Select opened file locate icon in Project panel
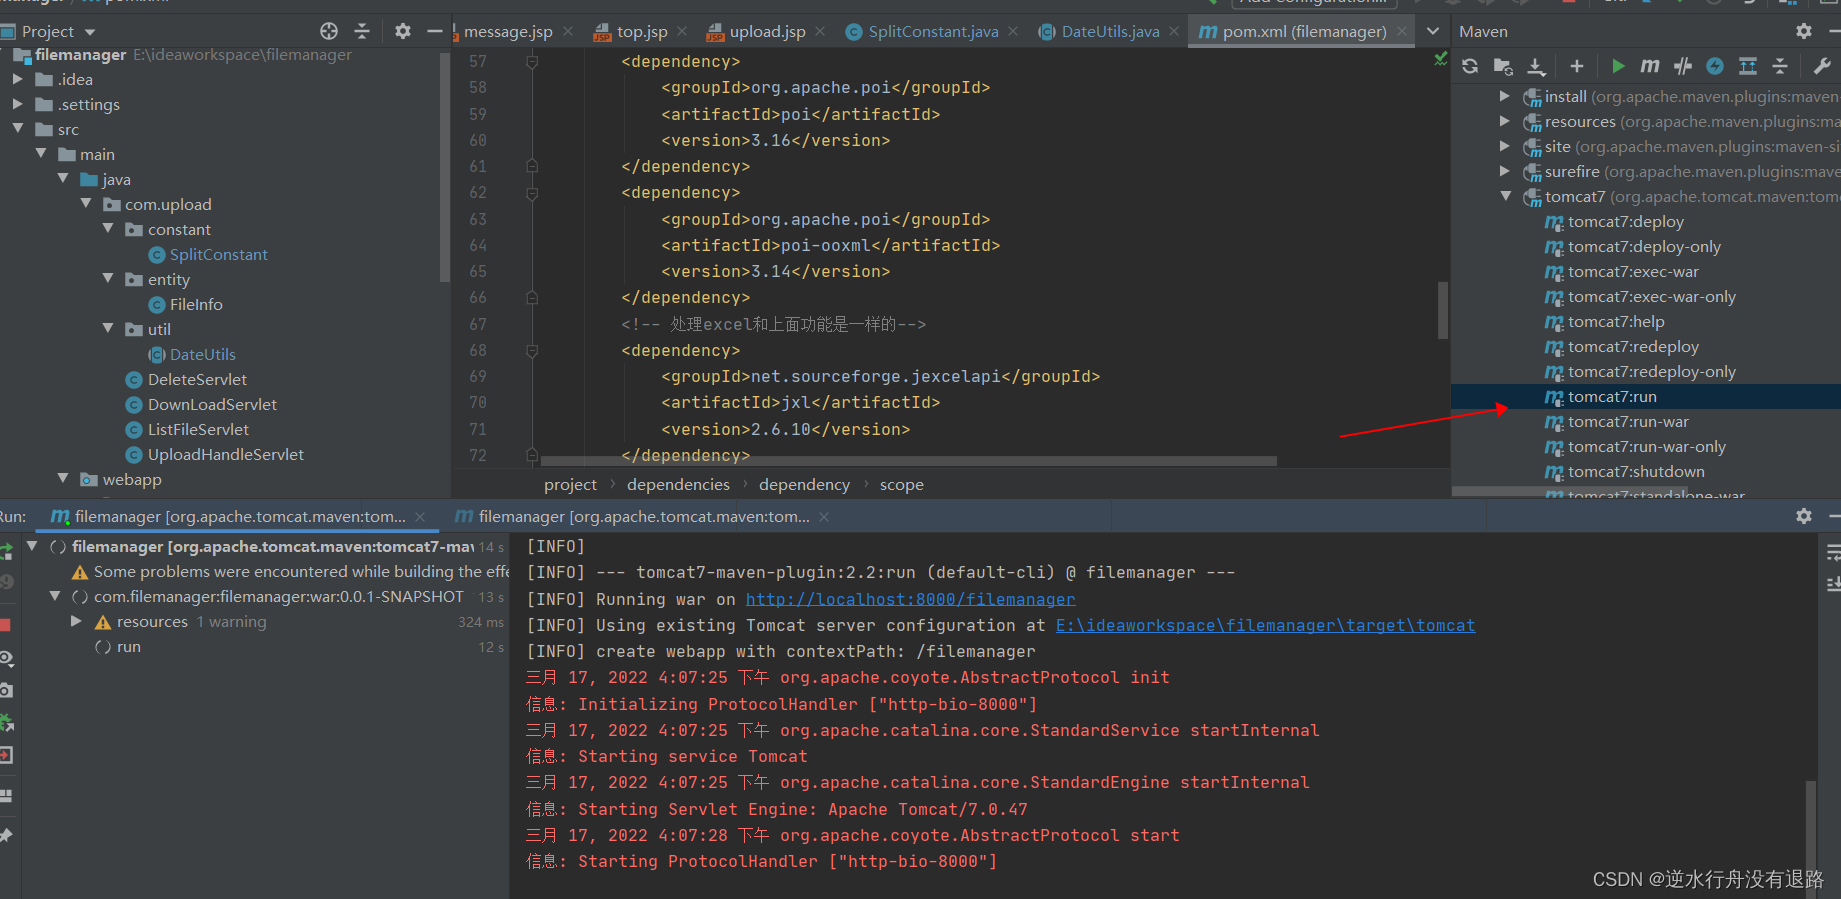 [329, 31]
